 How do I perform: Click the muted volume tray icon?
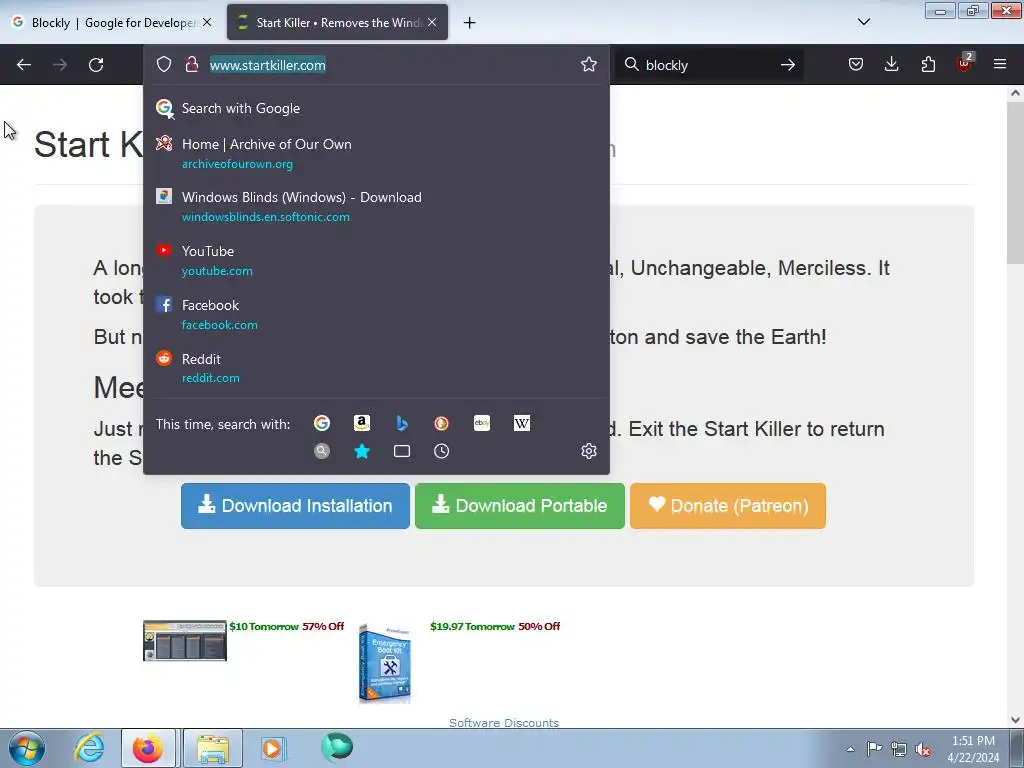tap(923, 750)
